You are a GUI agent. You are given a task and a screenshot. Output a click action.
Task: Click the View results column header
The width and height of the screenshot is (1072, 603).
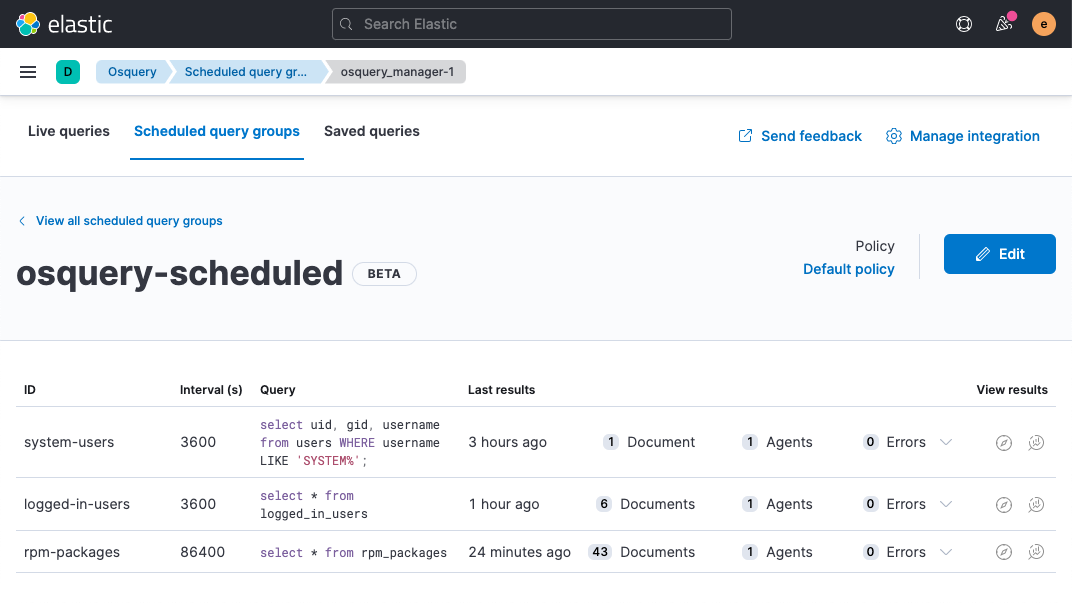(1012, 390)
